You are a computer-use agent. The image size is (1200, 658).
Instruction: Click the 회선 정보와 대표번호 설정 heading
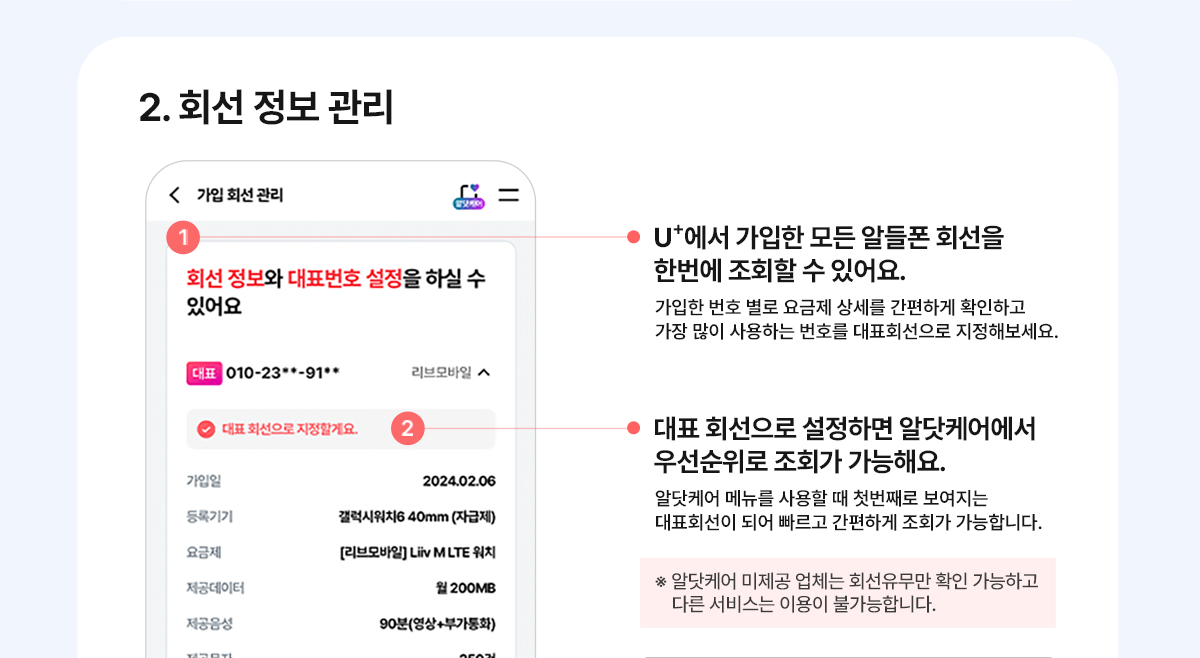coord(336,291)
